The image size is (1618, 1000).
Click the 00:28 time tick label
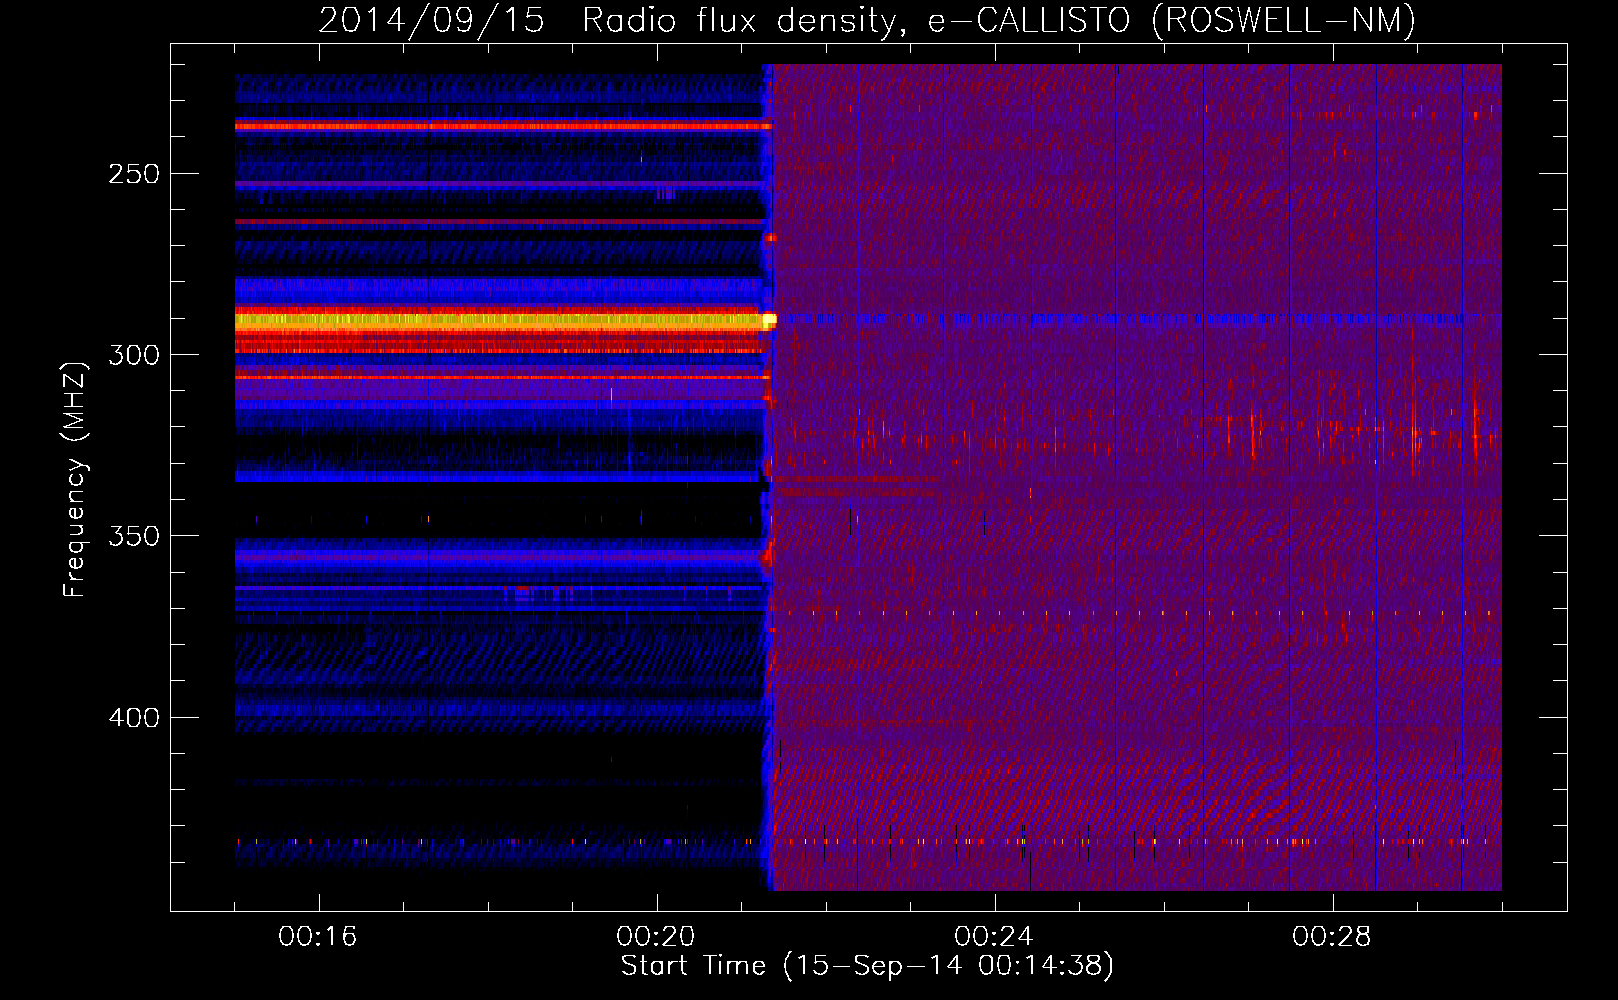(1332, 936)
